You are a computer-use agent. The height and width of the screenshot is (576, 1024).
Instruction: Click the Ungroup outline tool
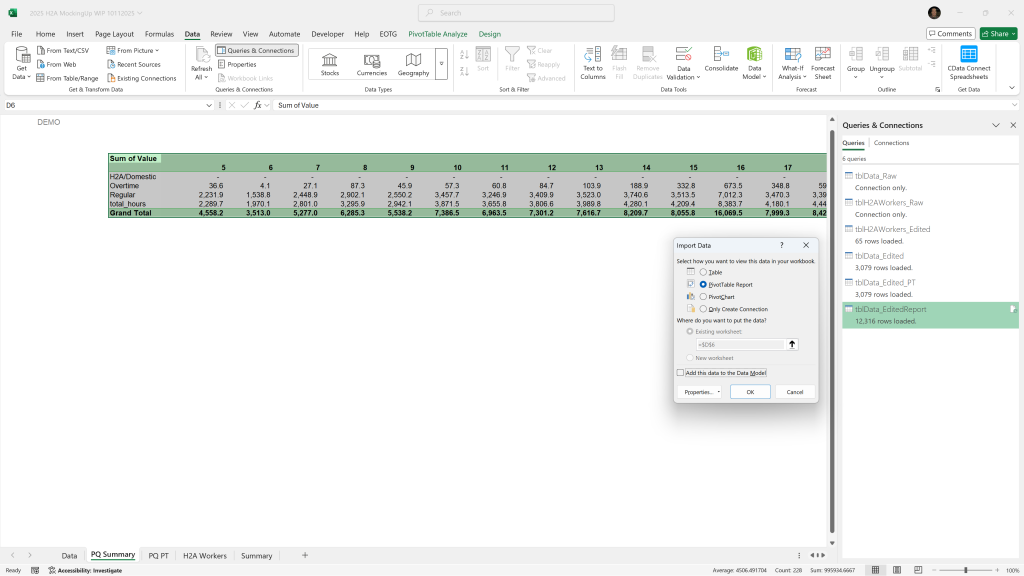[882, 63]
